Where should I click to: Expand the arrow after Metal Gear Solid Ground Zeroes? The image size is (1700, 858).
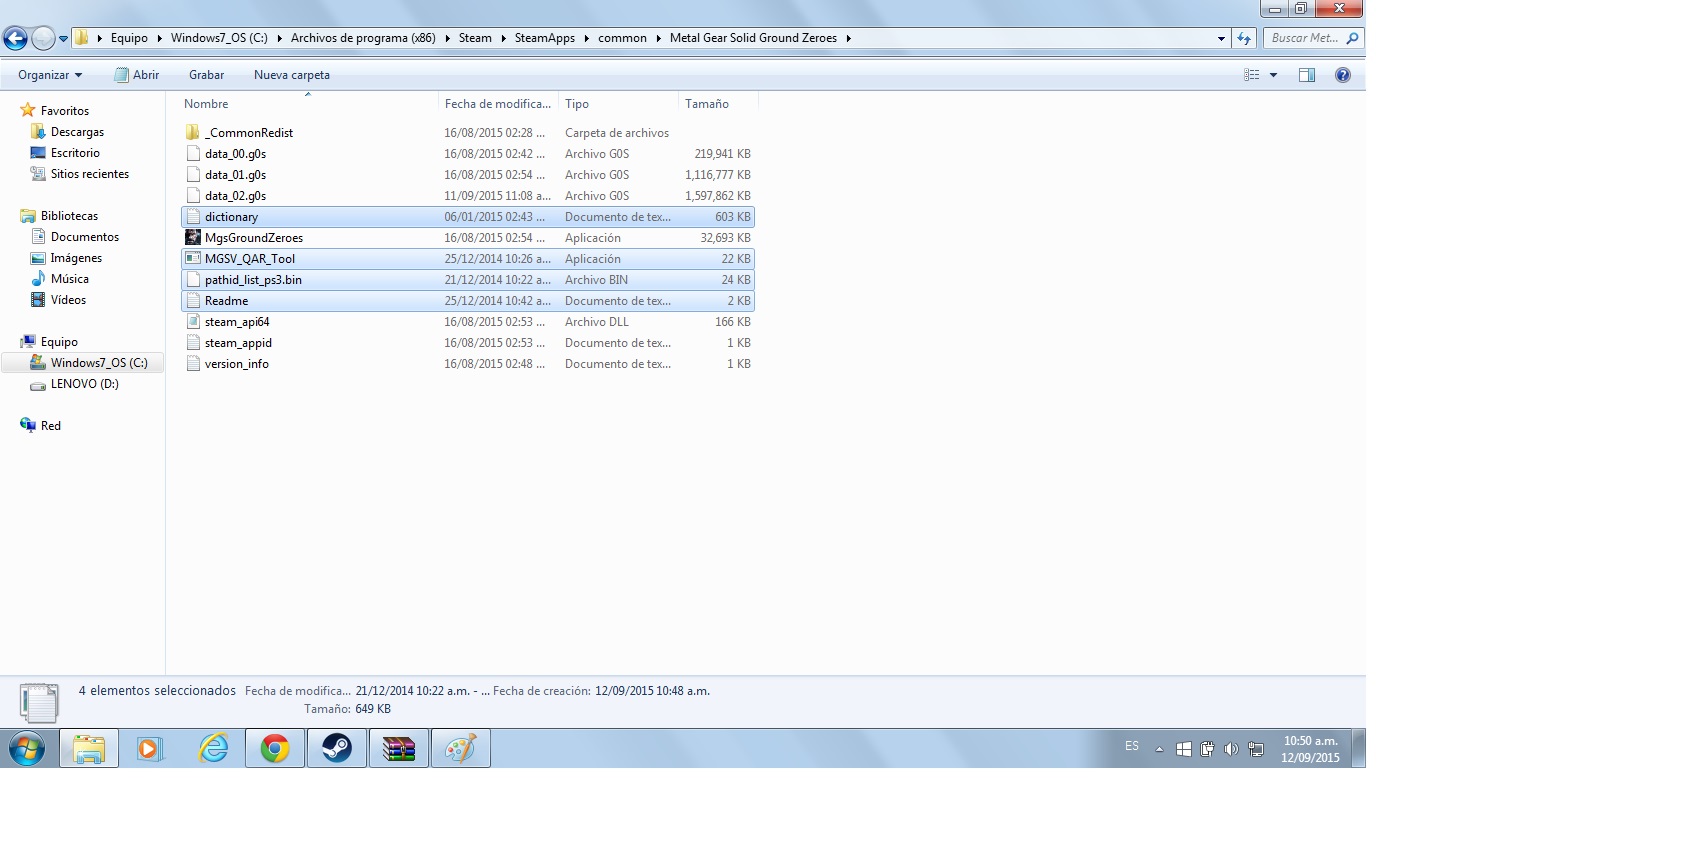pos(848,38)
